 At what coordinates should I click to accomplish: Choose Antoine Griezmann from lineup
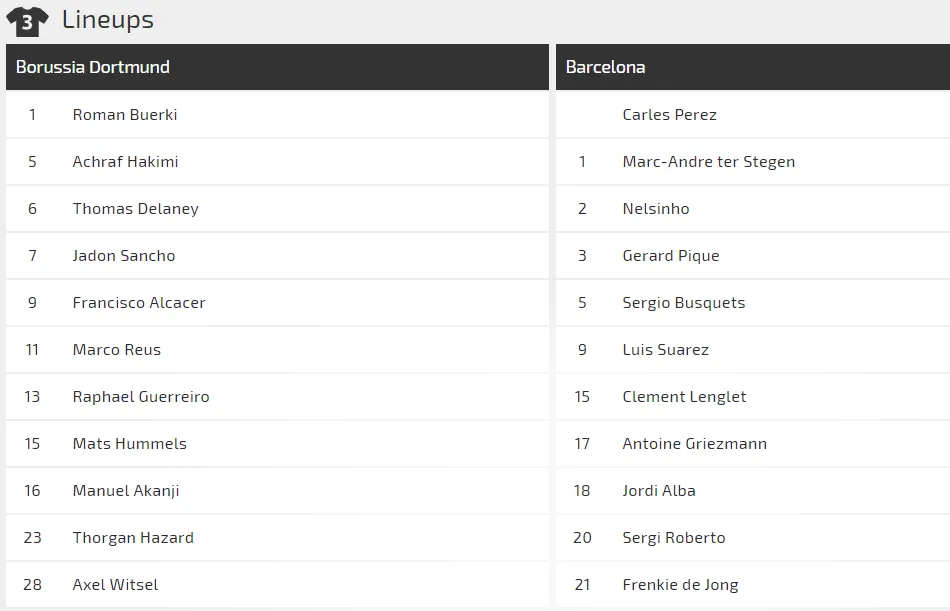694,444
